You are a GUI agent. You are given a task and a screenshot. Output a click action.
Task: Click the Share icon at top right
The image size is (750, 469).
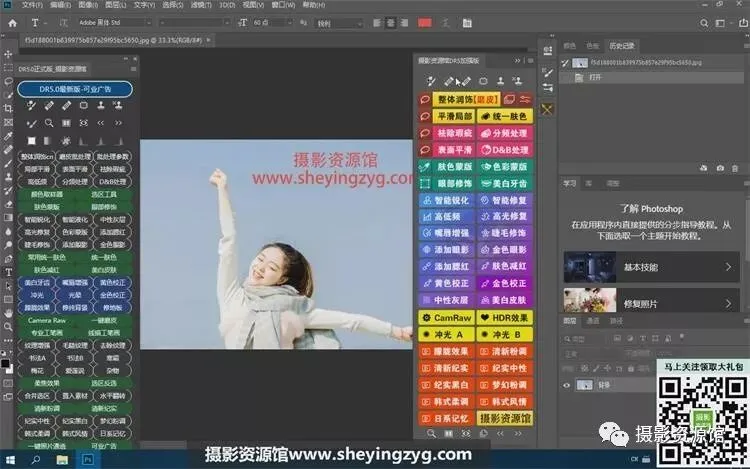click(743, 23)
